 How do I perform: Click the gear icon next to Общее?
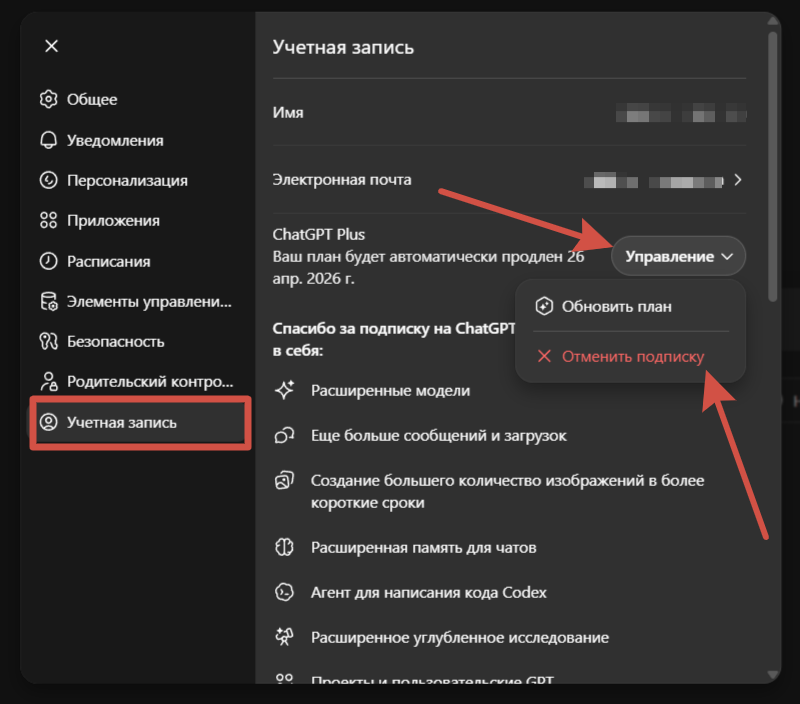48,99
